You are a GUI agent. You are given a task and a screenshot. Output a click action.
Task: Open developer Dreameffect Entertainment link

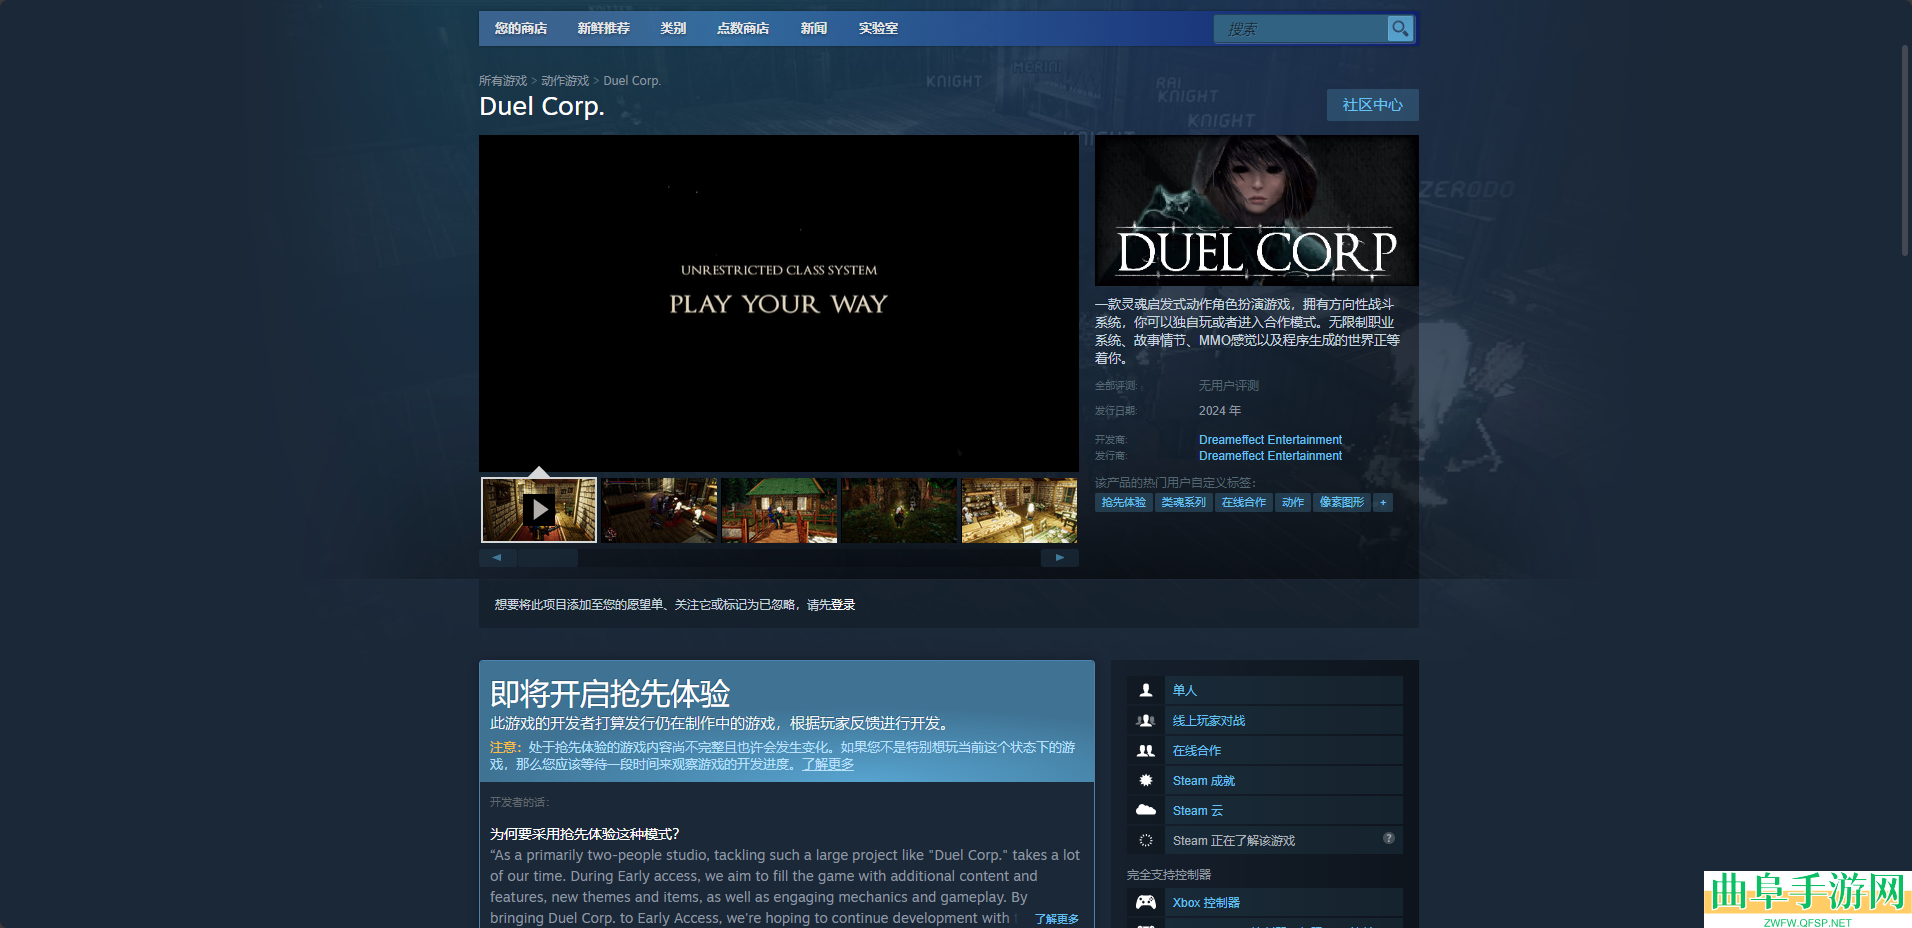pyautogui.click(x=1270, y=440)
